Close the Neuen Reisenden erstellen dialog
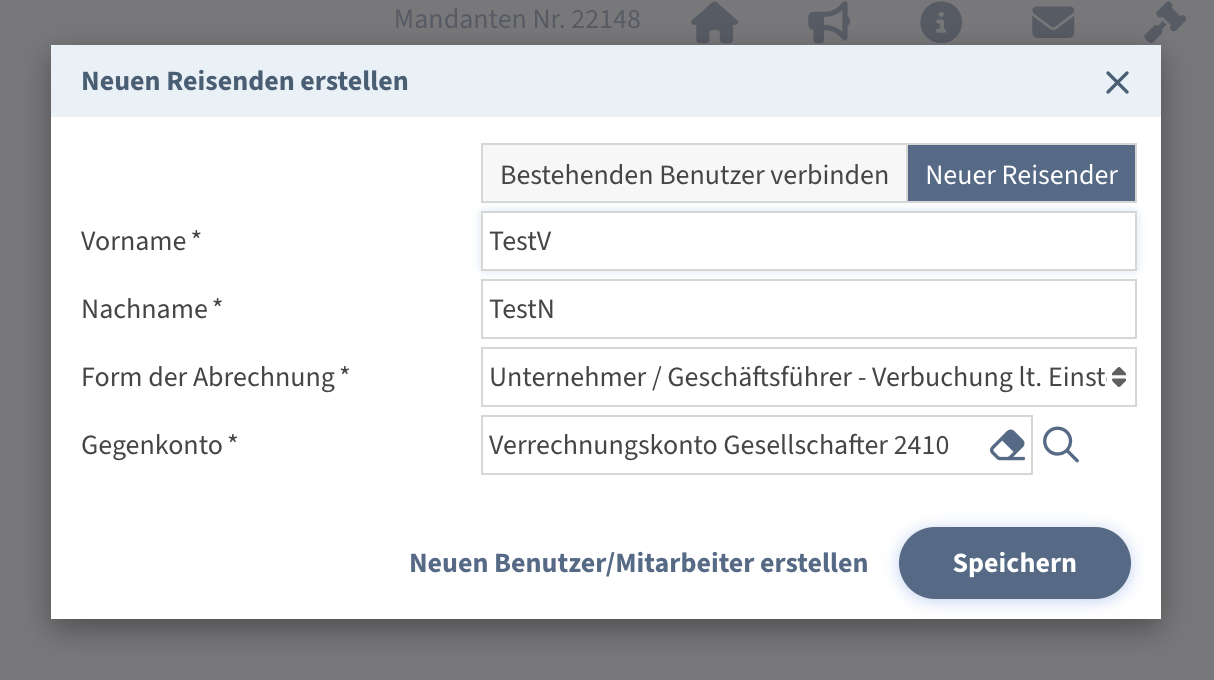 point(1117,82)
